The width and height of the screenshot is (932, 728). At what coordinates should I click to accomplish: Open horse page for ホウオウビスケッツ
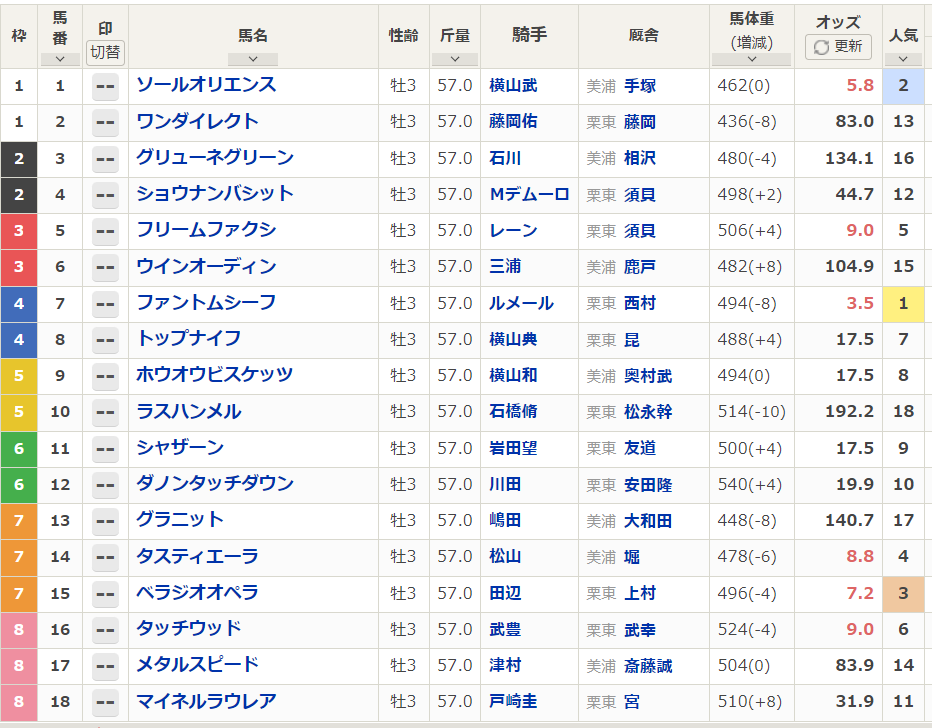click(x=215, y=375)
